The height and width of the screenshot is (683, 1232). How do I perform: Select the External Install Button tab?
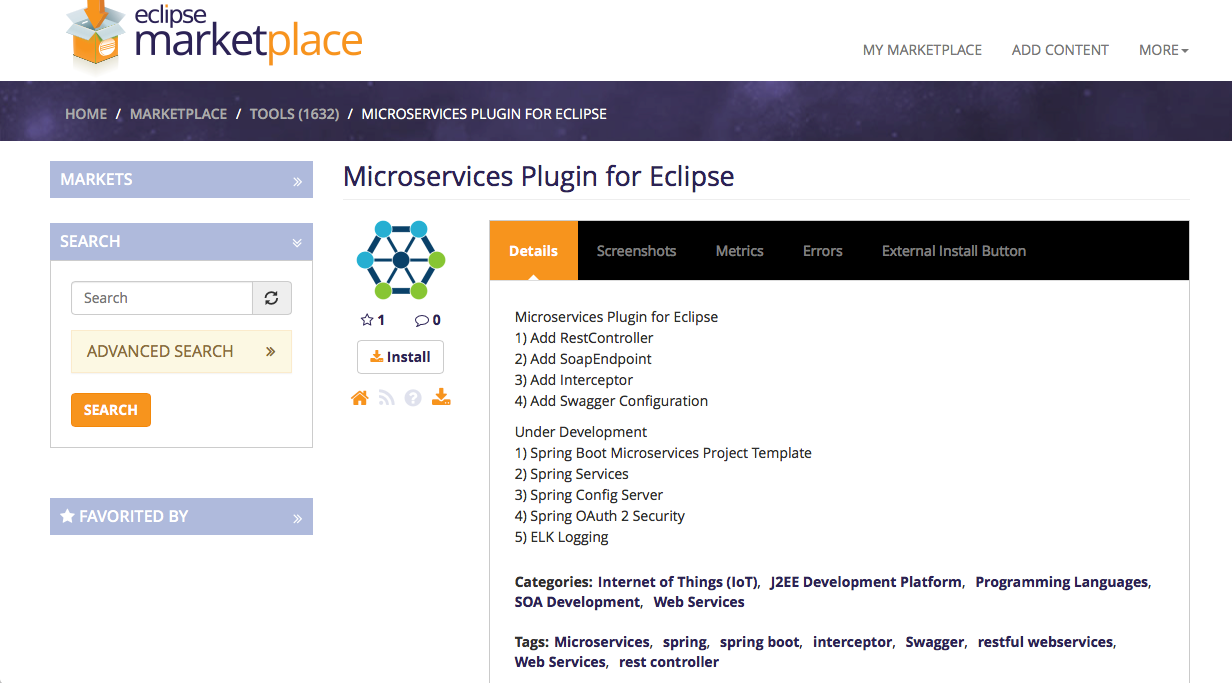[953, 250]
